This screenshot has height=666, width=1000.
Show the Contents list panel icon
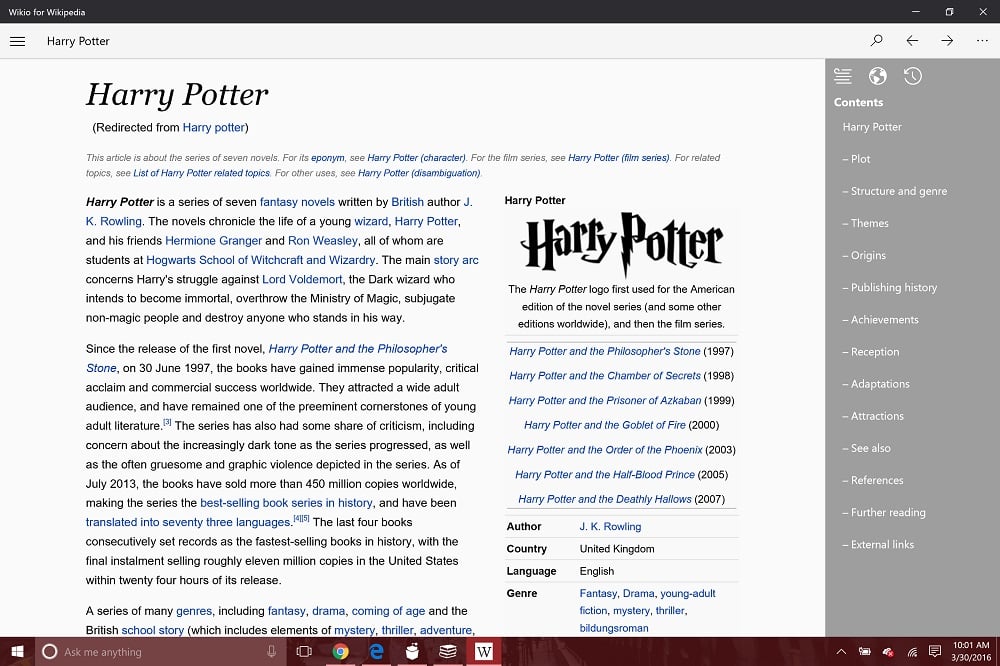pyautogui.click(x=842, y=76)
